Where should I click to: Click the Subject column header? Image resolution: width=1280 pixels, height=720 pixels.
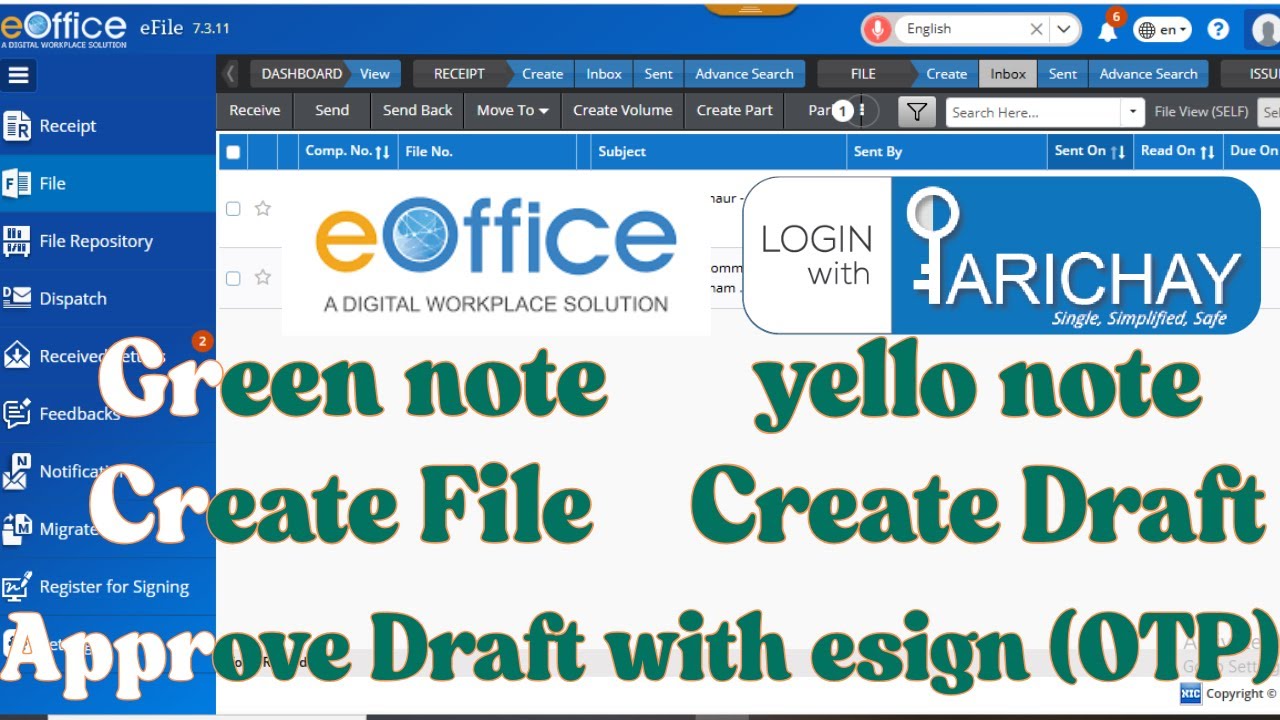pyautogui.click(x=622, y=152)
